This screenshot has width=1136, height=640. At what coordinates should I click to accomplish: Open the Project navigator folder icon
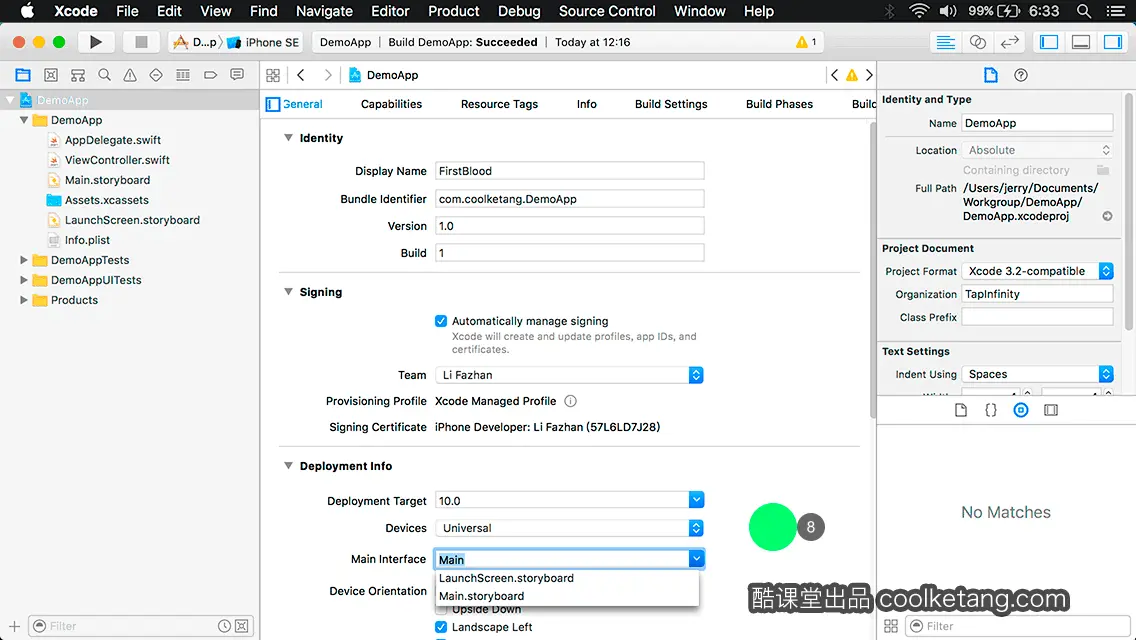pyautogui.click(x=23, y=75)
